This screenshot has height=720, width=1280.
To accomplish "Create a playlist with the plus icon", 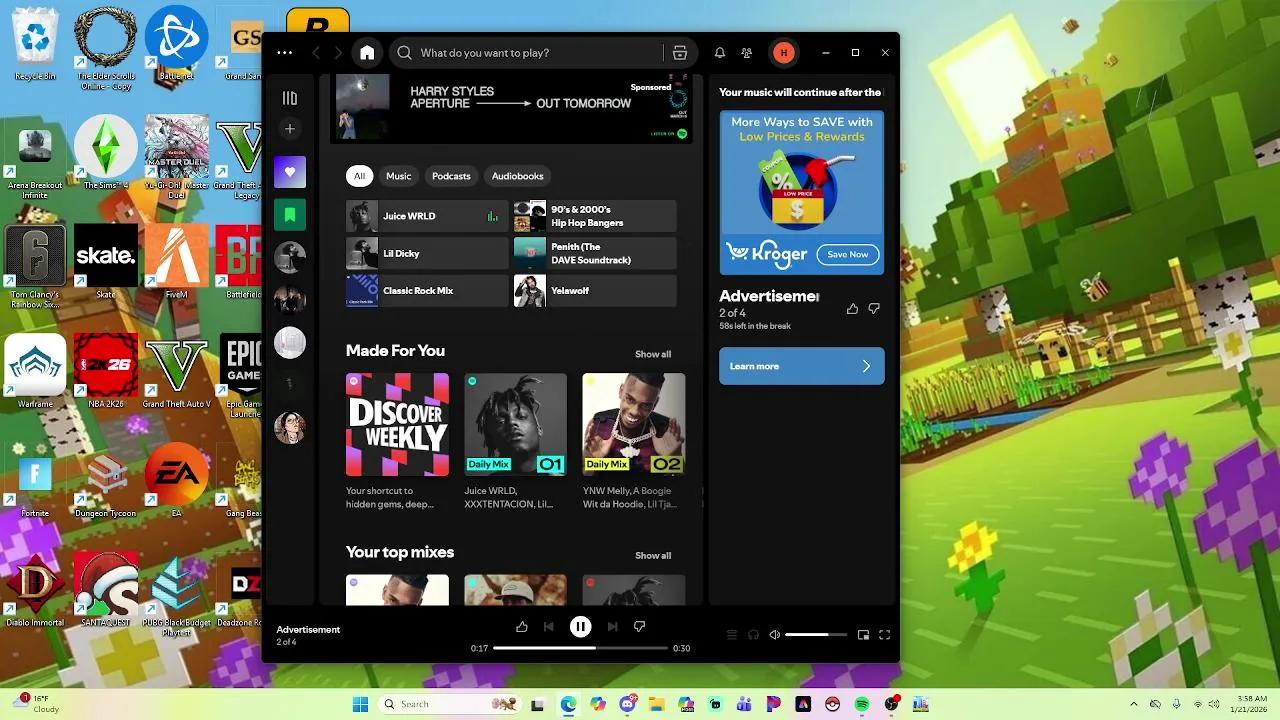I will [290, 129].
